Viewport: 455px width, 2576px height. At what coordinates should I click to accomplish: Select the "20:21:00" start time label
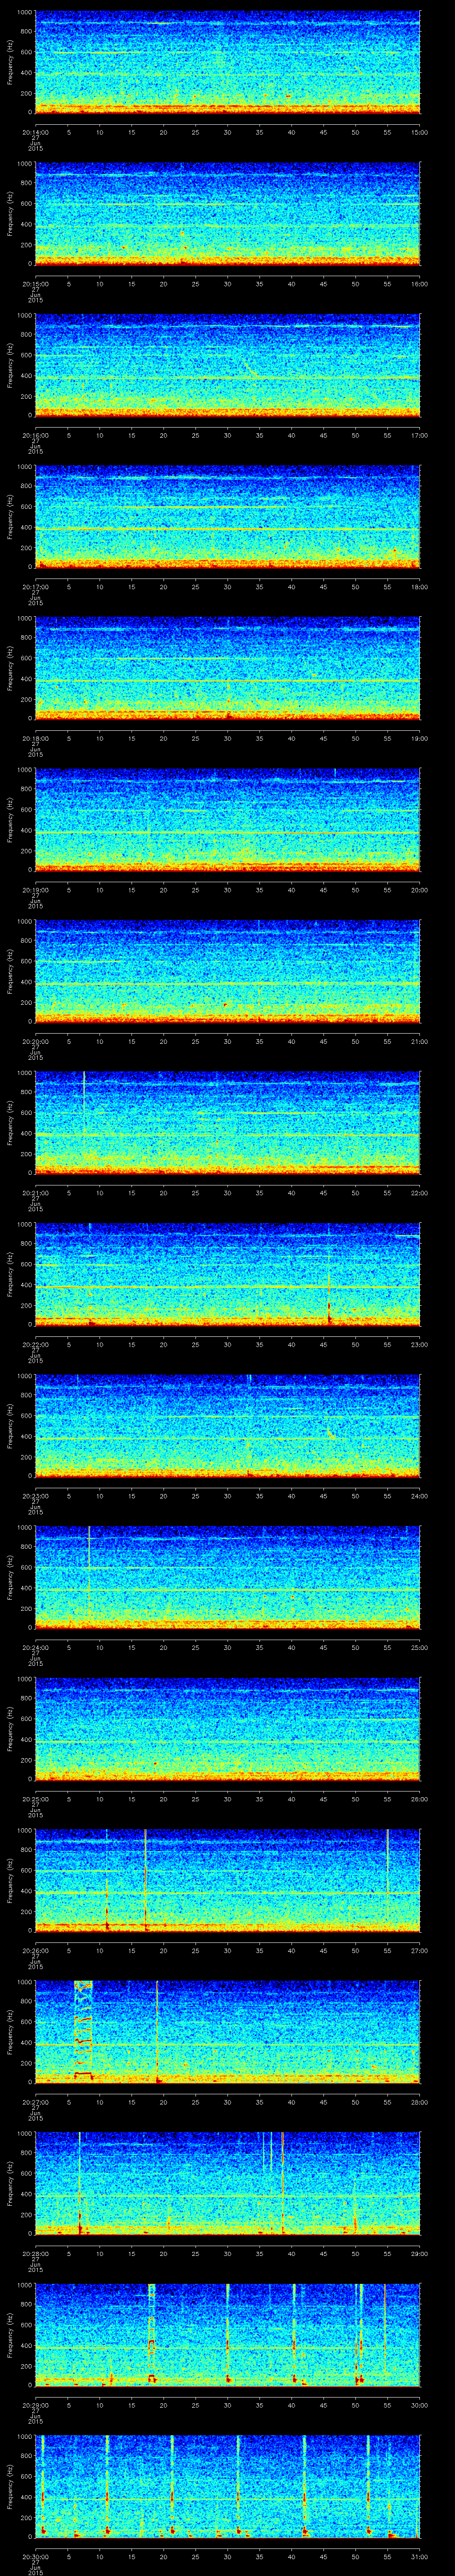(36, 1193)
